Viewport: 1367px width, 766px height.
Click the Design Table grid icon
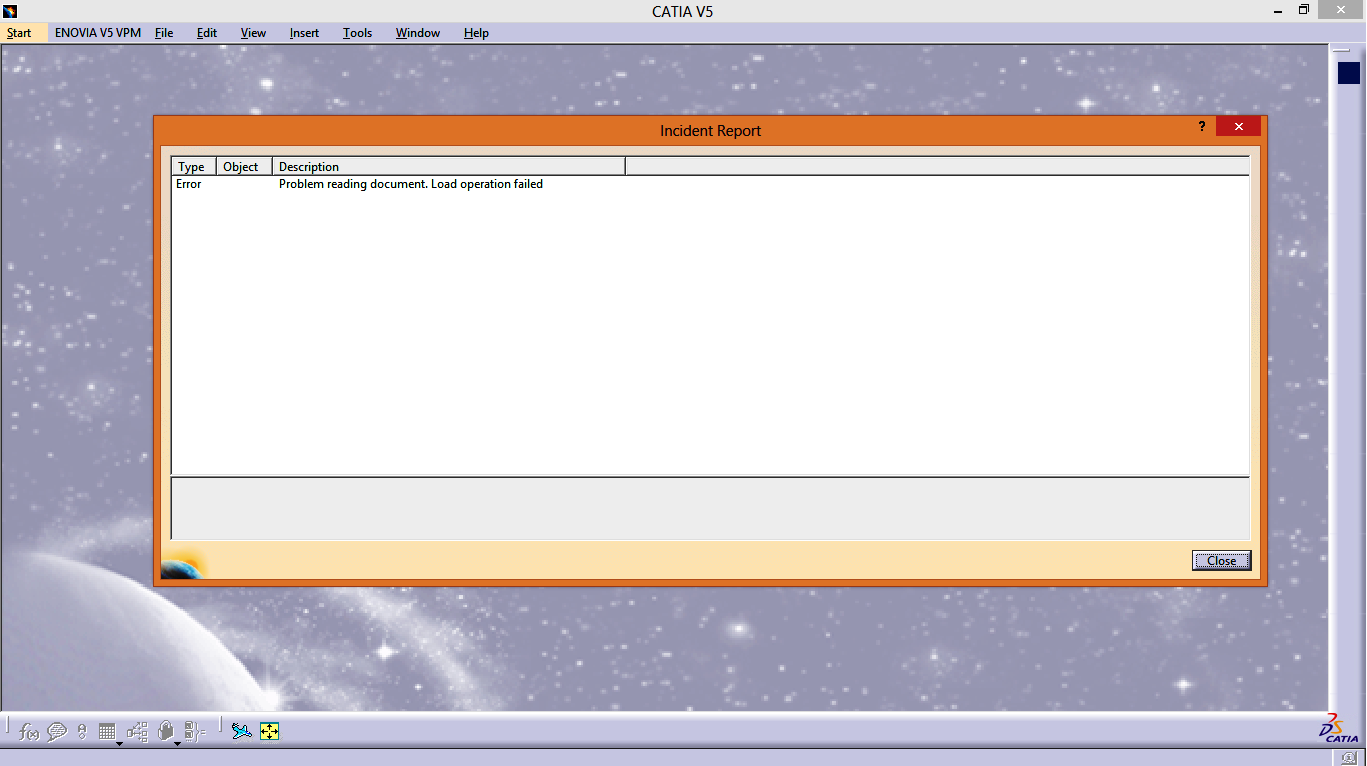tap(107, 731)
